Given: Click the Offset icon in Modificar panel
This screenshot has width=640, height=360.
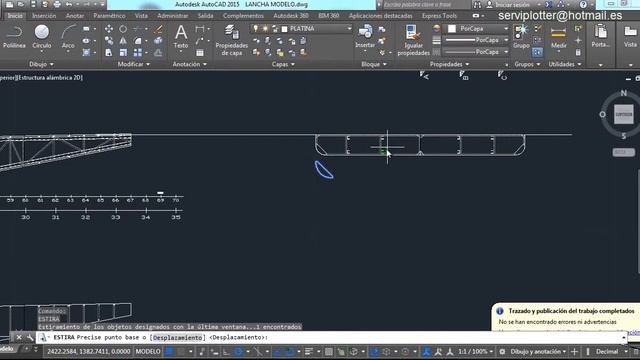Looking at the screenshot, I should click(x=158, y=53).
